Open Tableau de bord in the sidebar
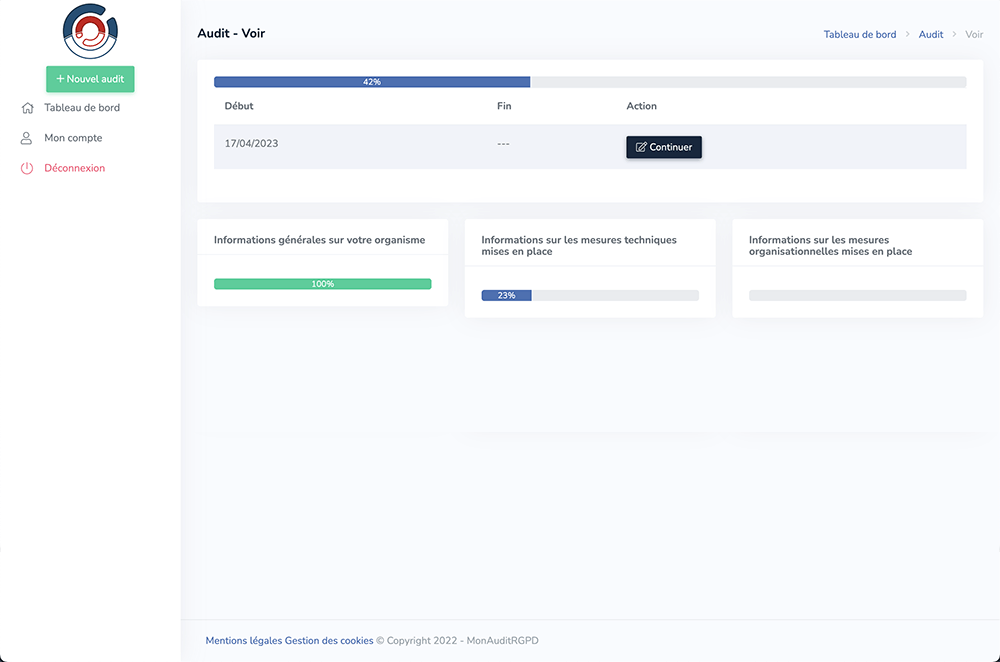The height and width of the screenshot is (662, 1000). click(82, 108)
